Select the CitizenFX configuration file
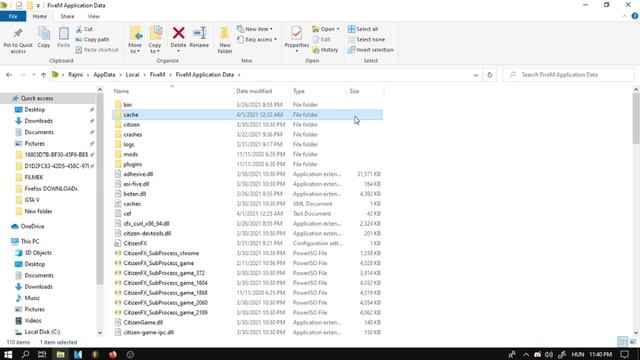Image resolution: width=640 pixels, height=360 pixels. pyautogui.click(x=247, y=243)
